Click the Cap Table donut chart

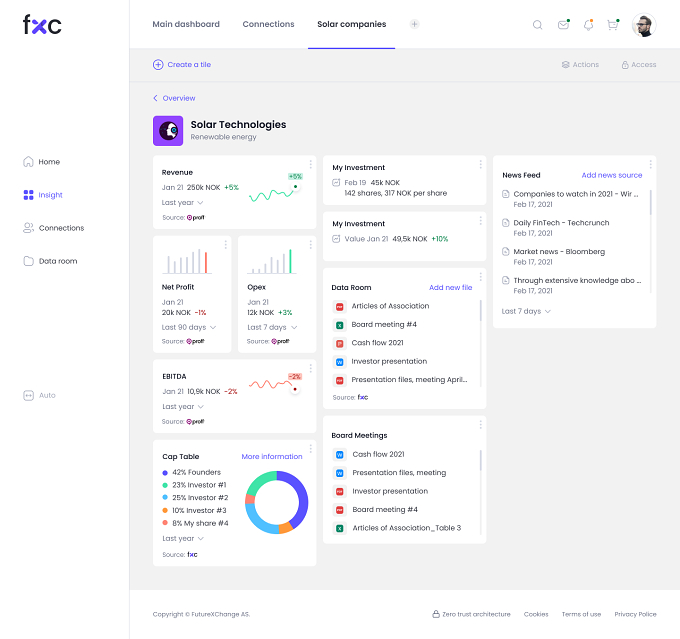pyautogui.click(x=277, y=502)
